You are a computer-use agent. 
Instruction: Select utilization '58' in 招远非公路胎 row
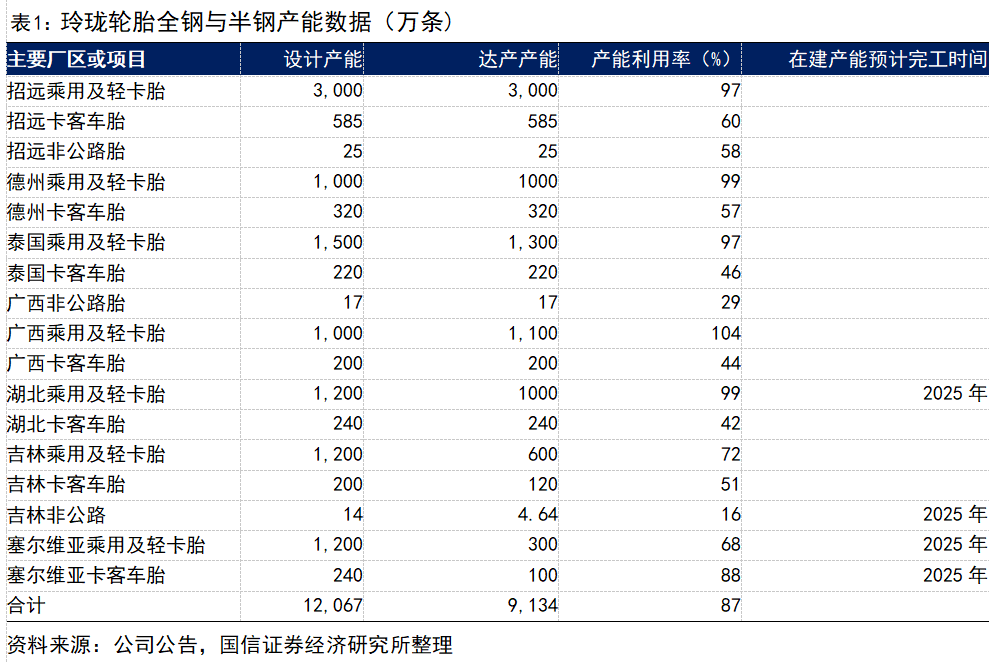[x=731, y=151]
